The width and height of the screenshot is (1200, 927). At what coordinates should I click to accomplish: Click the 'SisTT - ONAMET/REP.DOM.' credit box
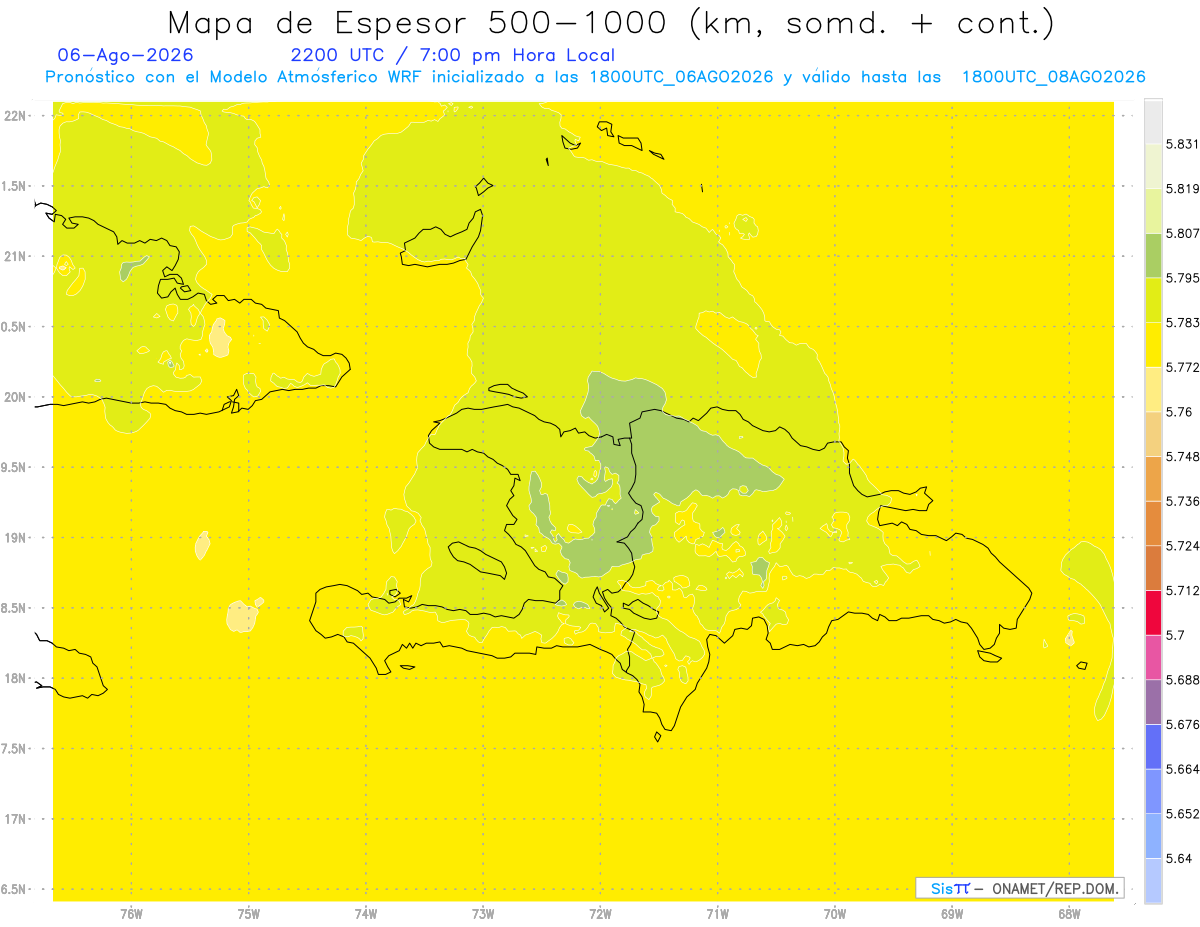[x=1020, y=888]
